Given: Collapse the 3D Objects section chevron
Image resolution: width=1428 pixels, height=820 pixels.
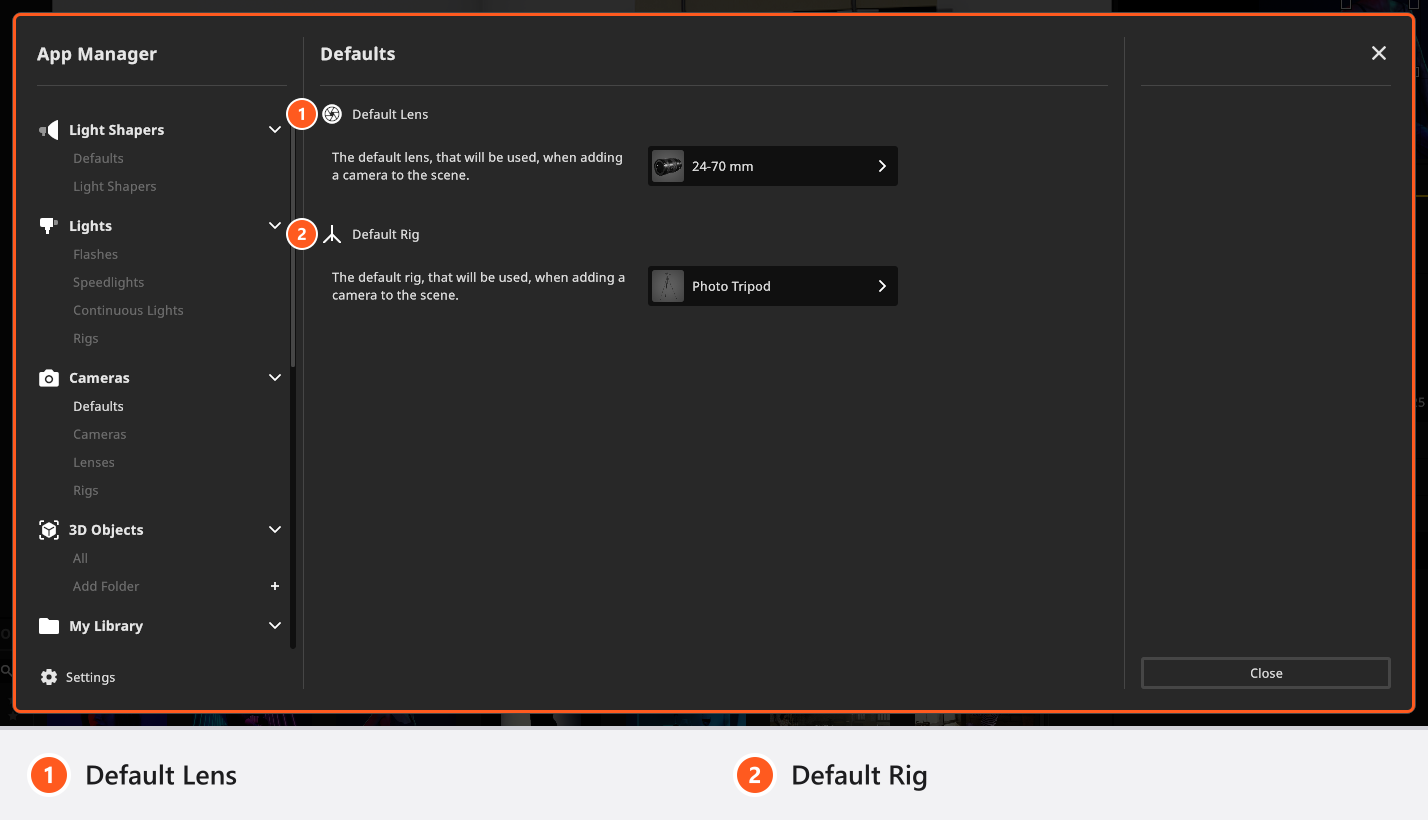Looking at the screenshot, I should 275,530.
